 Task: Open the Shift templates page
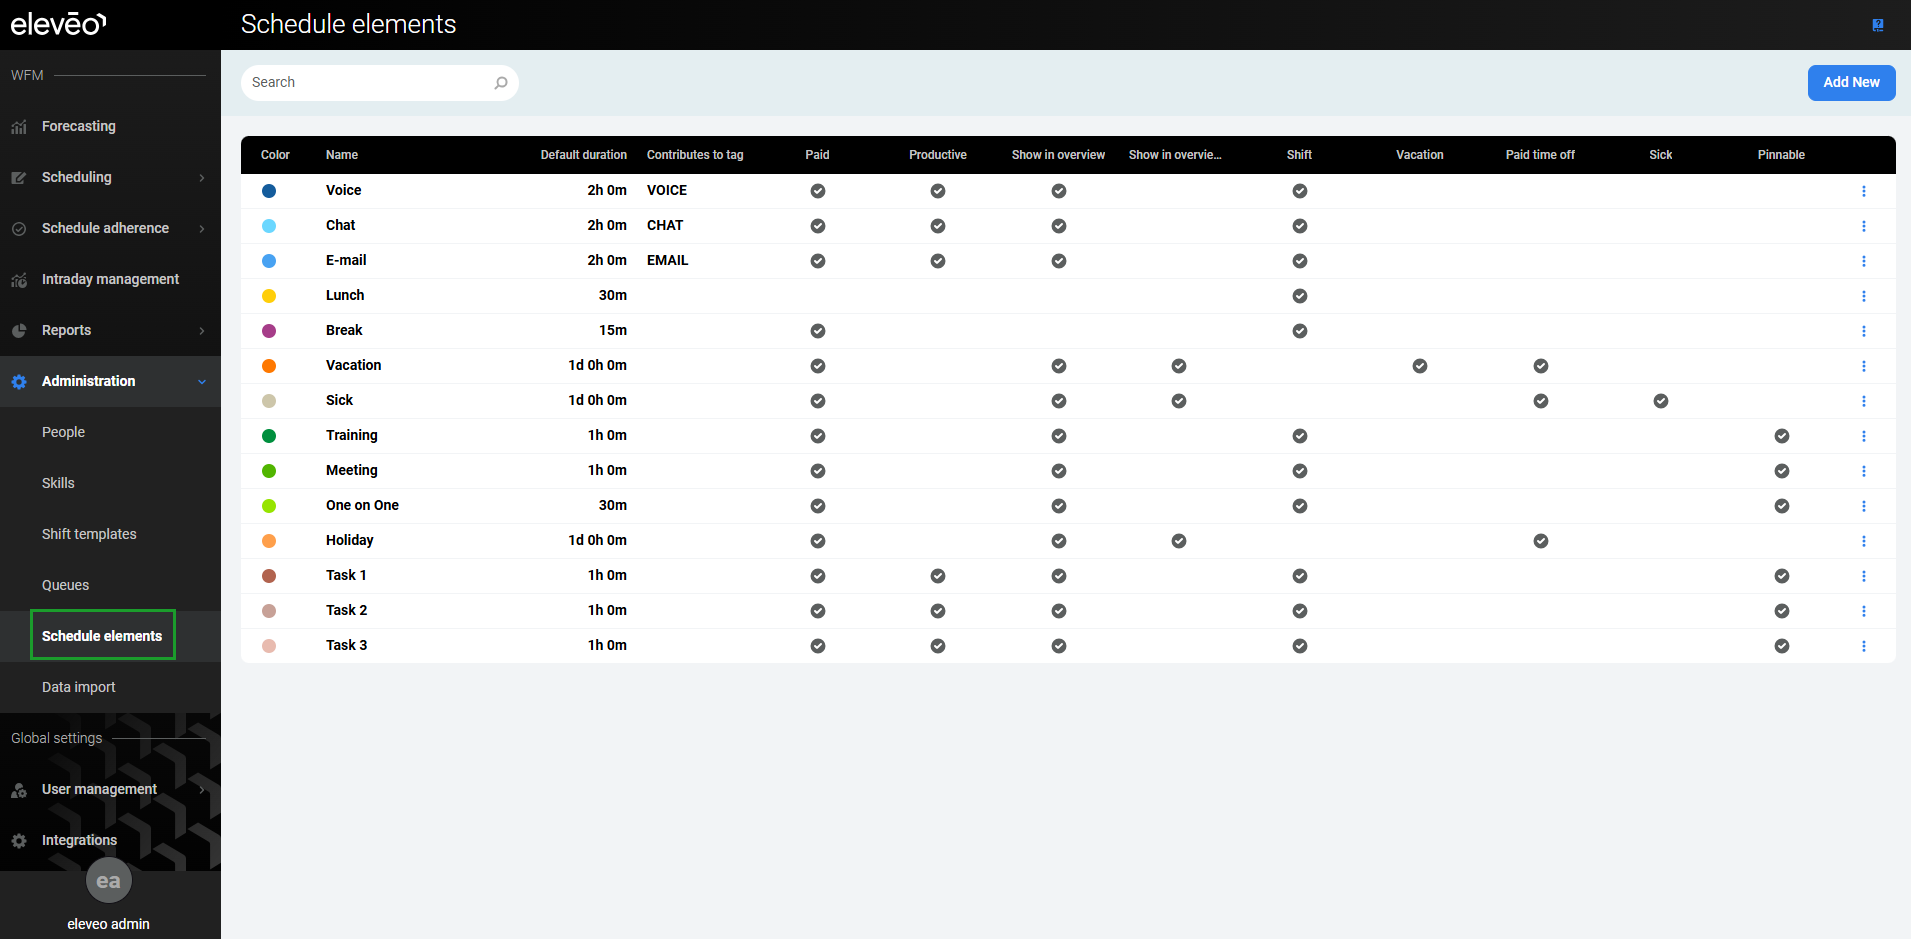[89, 534]
